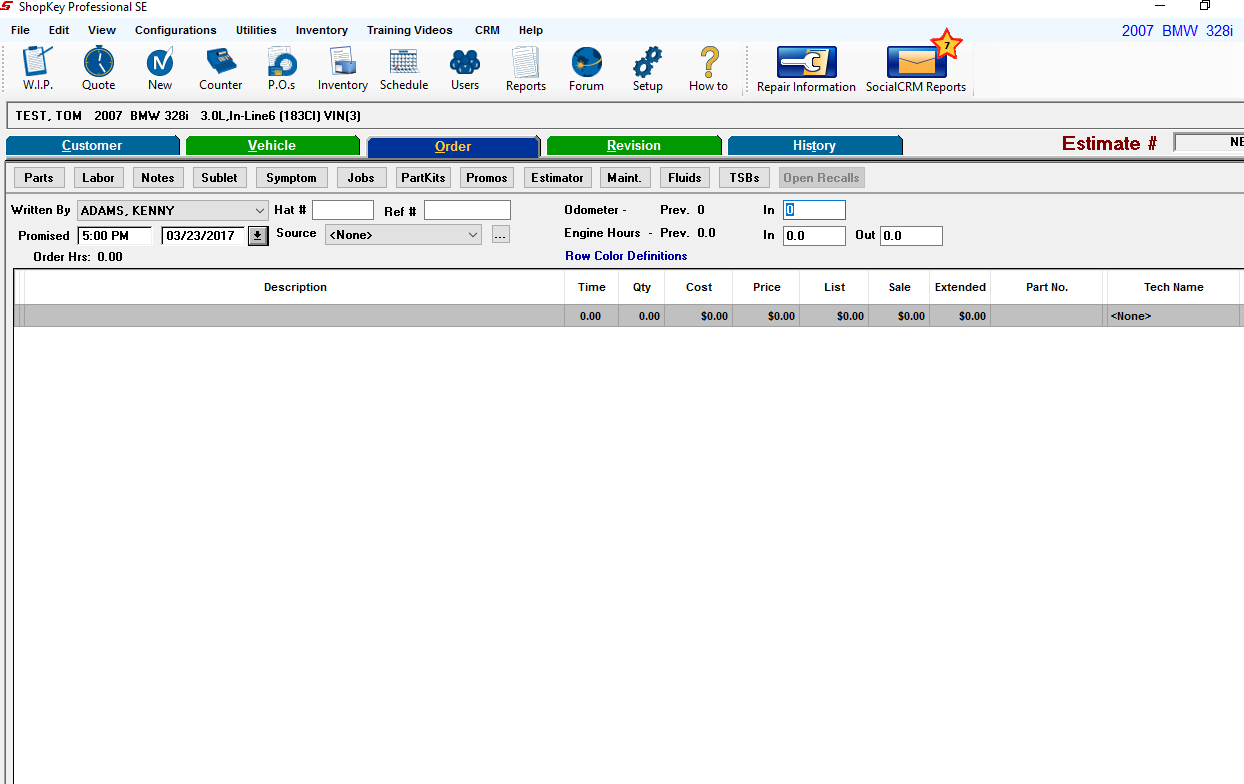Screen dimensions: 1244x784
Task: Switch to the Revision tab
Action: (634, 146)
